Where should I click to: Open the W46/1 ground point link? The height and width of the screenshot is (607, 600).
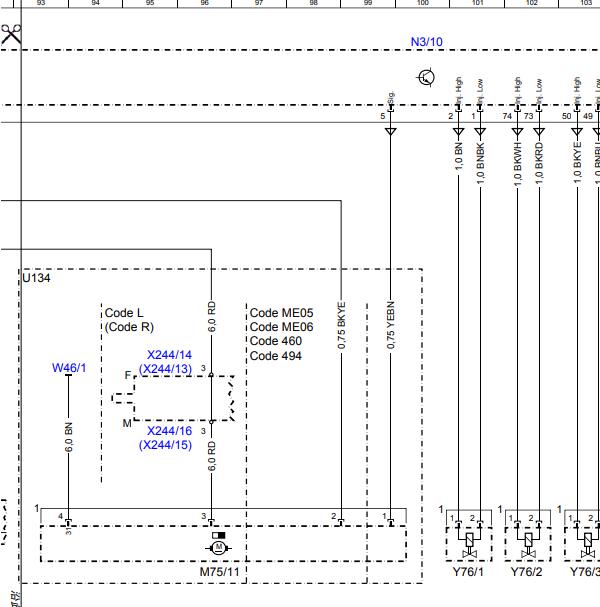[x=69, y=367]
